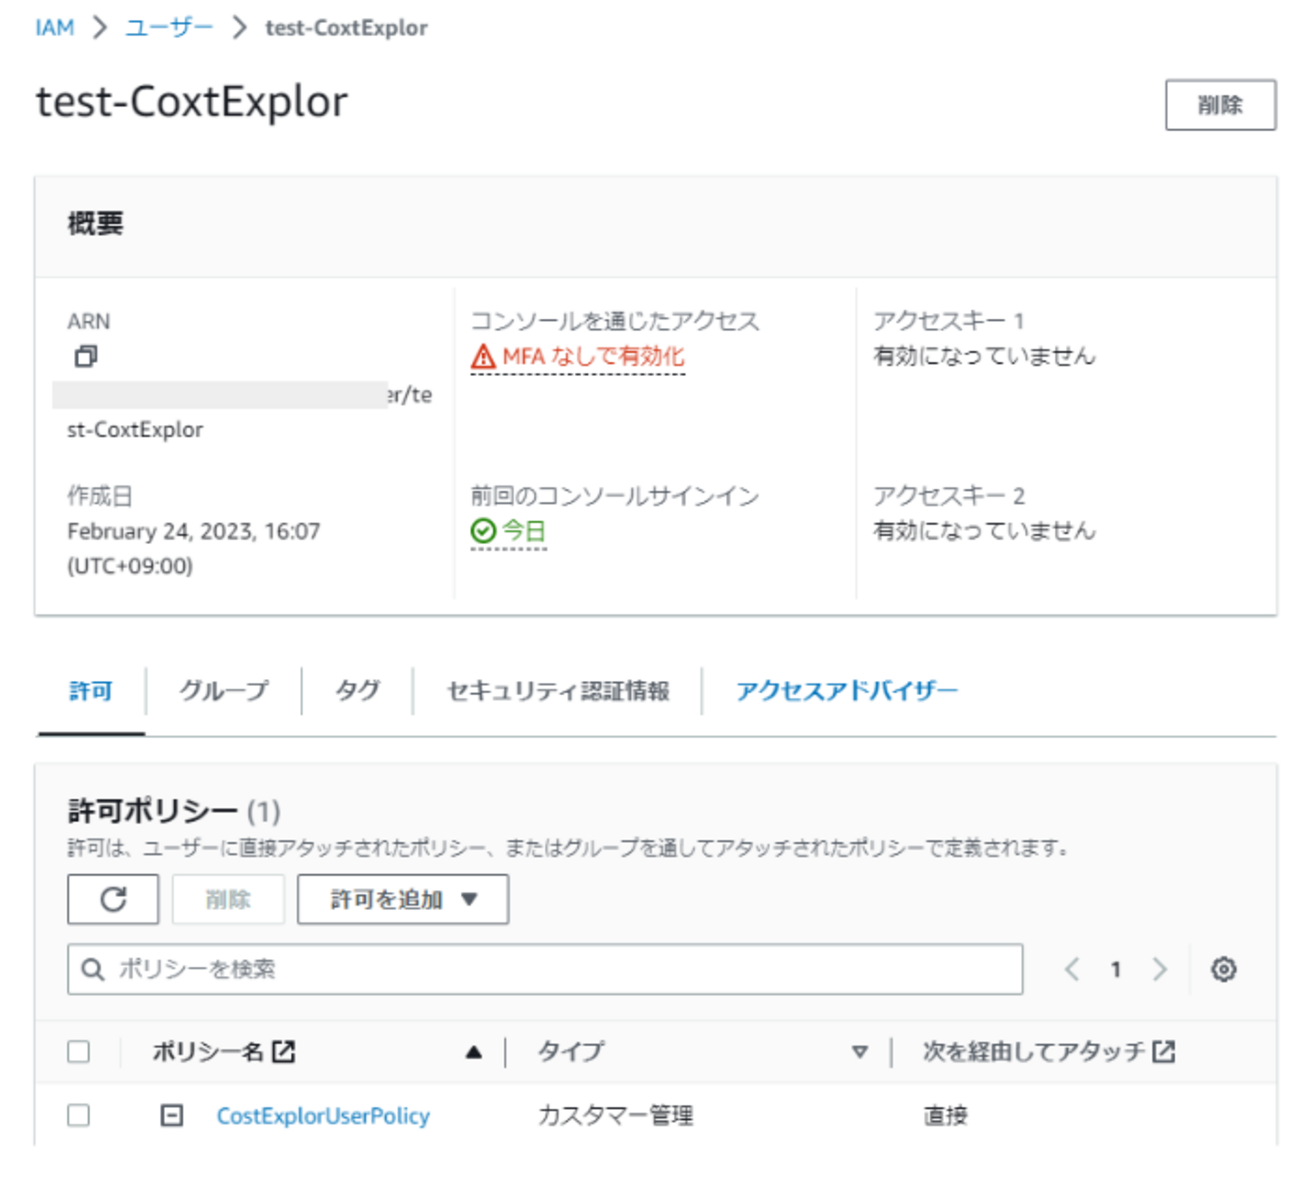
Task: Click the MFA warning triangle icon
Action: [x=483, y=357]
